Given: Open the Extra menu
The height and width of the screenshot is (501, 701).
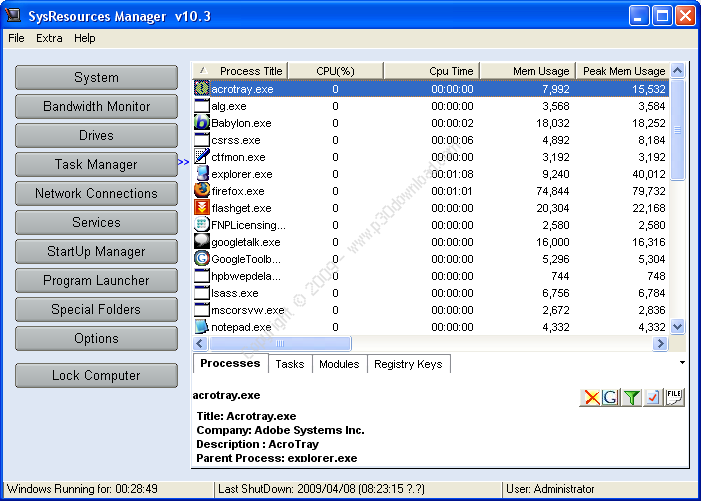Looking at the screenshot, I should (x=49, y=38).
